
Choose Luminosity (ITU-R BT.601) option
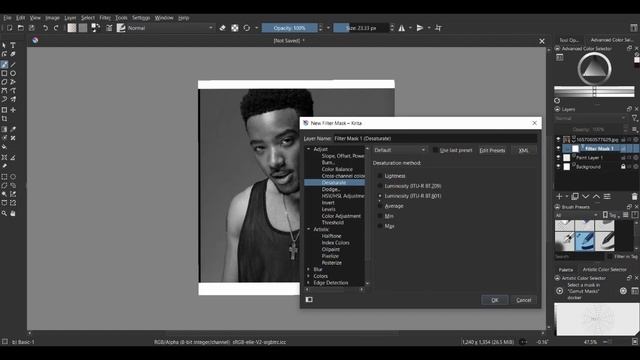409,196
